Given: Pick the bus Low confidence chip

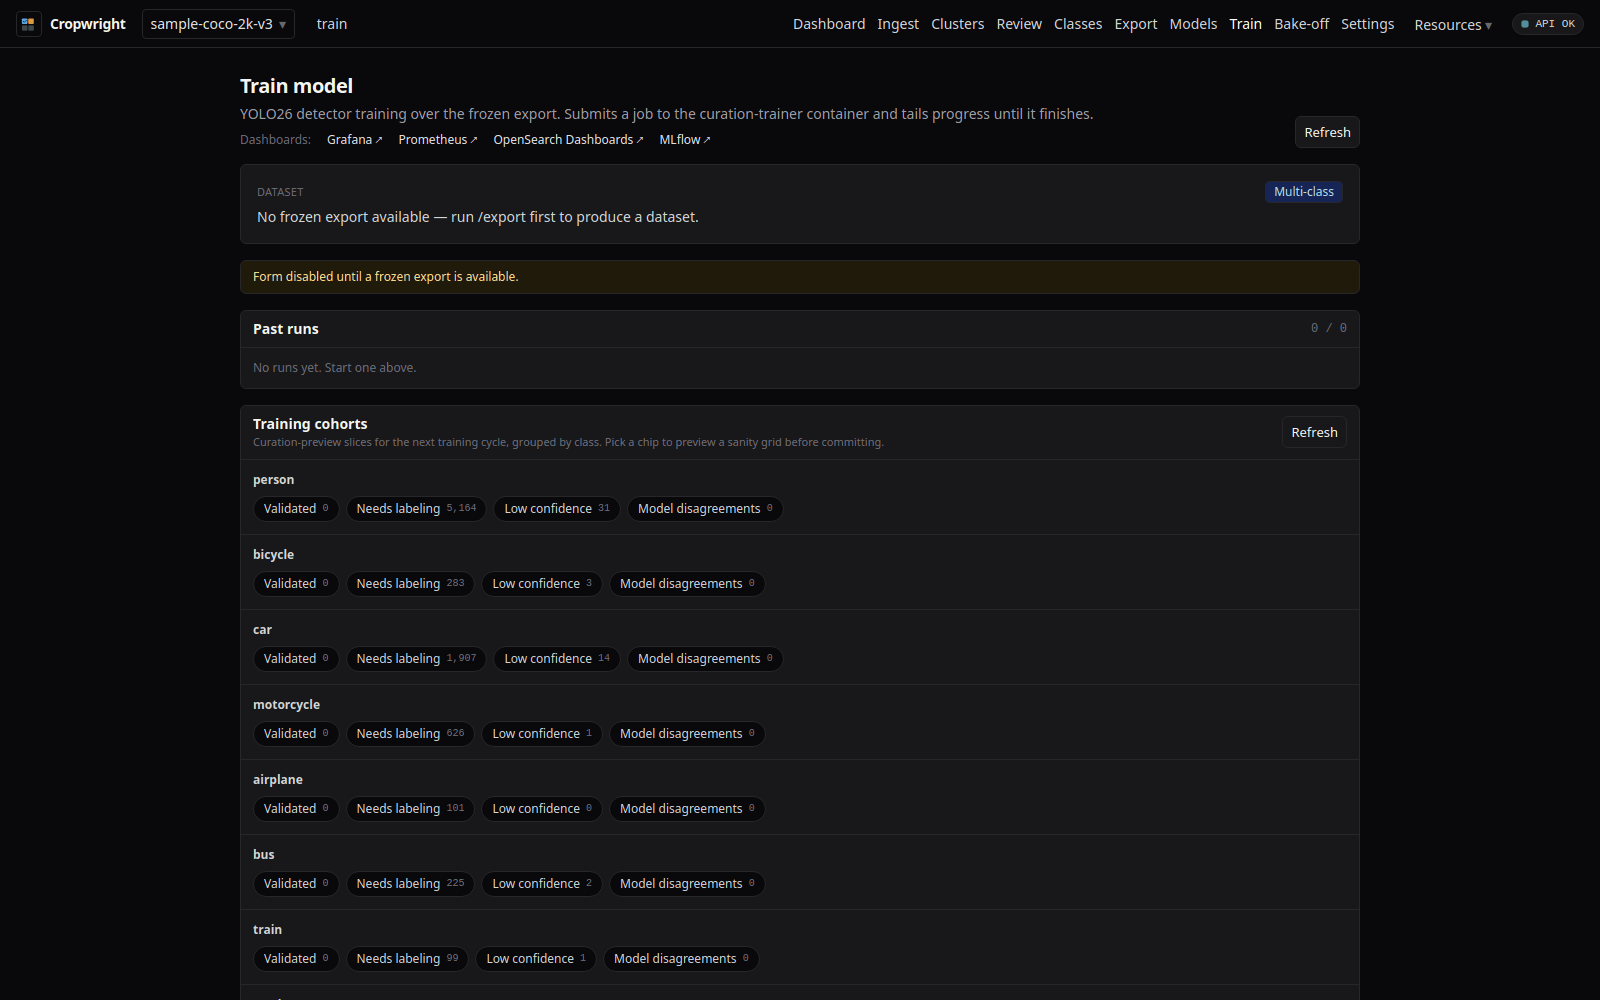Looking at the screenshot, I should pyautogui.click(x=542, y=884).
